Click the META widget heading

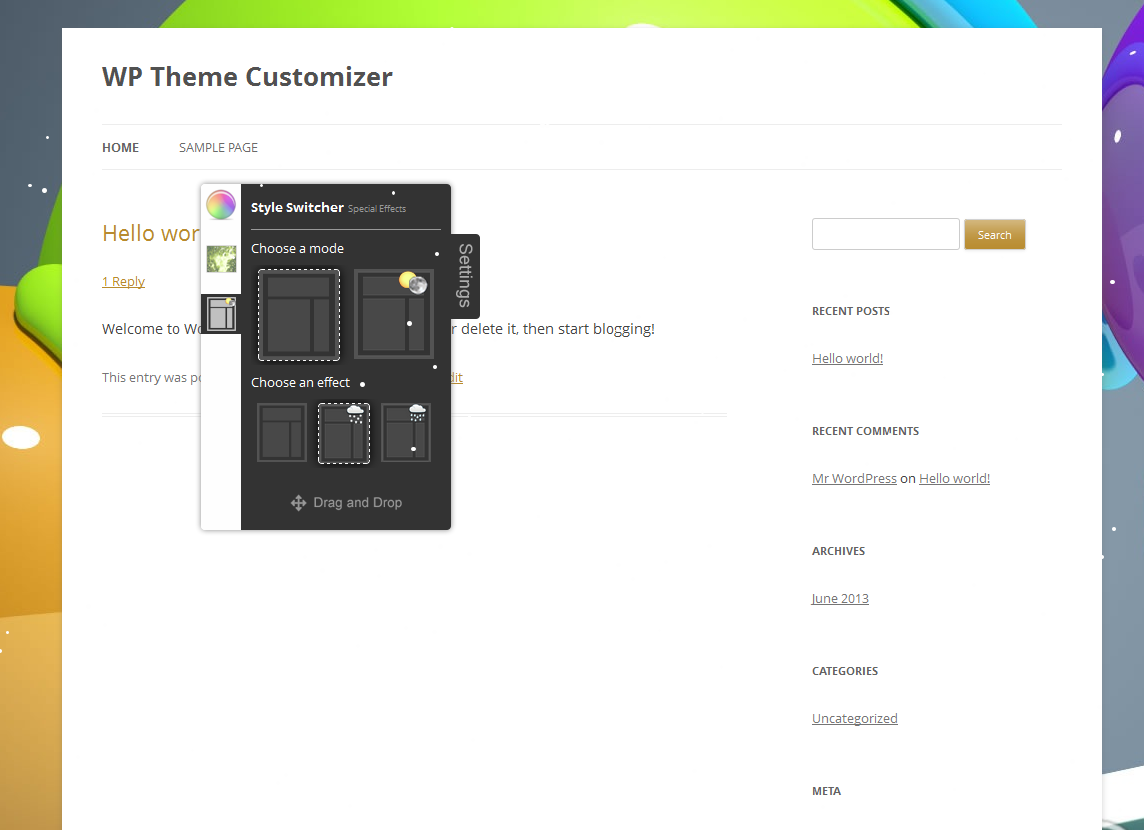coord(826,791)
